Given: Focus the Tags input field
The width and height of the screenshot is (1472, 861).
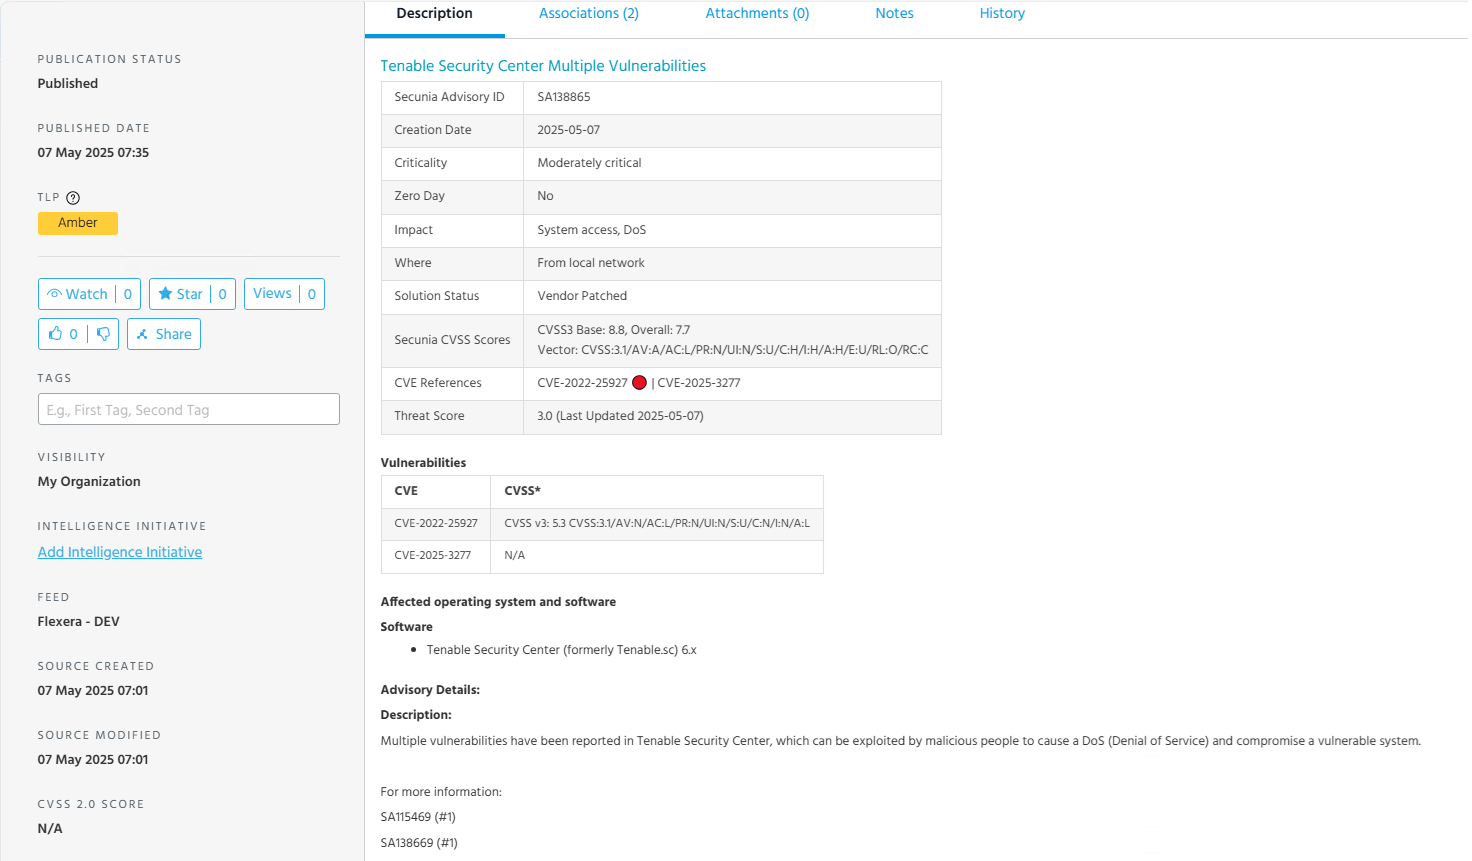Looking at the screenshot, I should (x=189, y=409).
